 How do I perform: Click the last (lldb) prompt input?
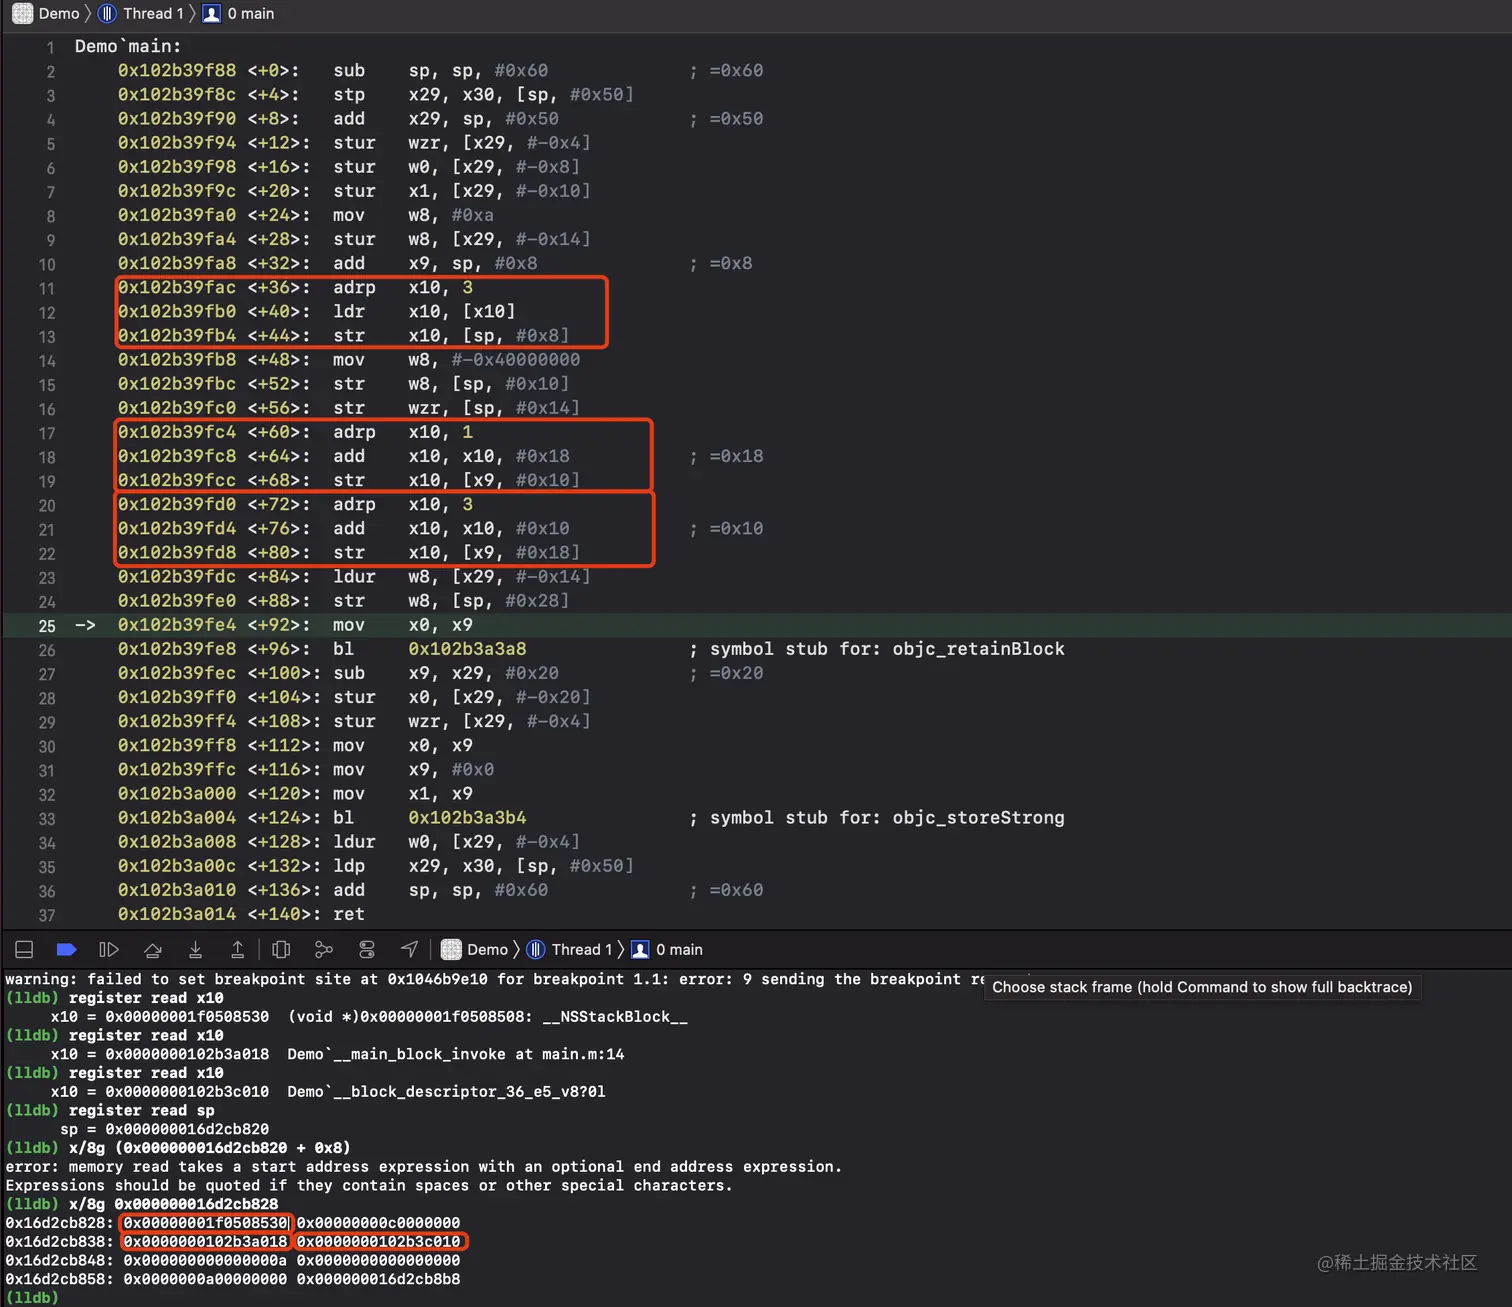(x=32, y=1297)
